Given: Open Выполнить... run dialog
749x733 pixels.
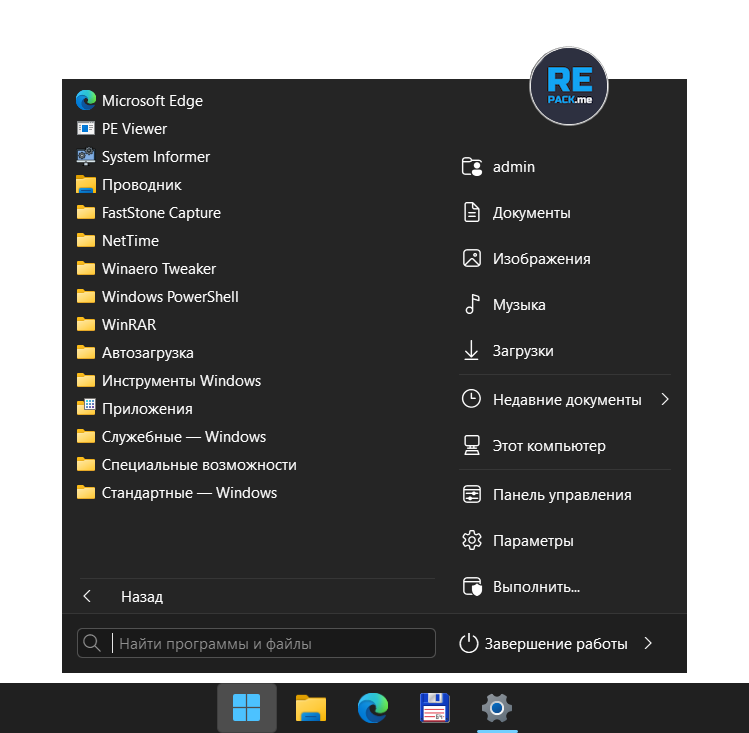Looking at the screenshot, I should [x=535, y=587].
